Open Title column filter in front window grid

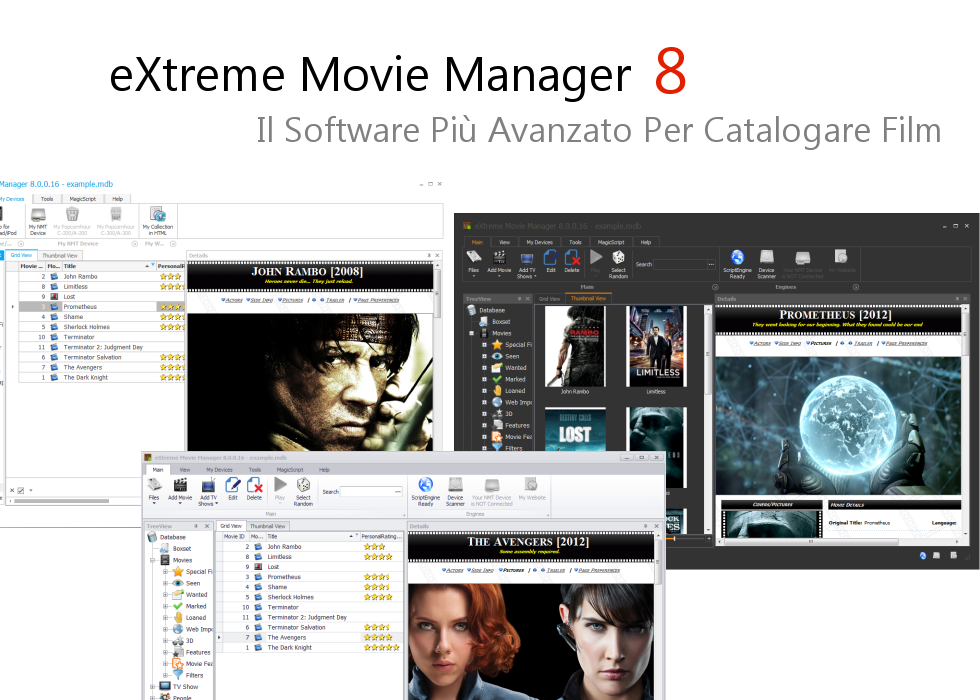[357, 536]
